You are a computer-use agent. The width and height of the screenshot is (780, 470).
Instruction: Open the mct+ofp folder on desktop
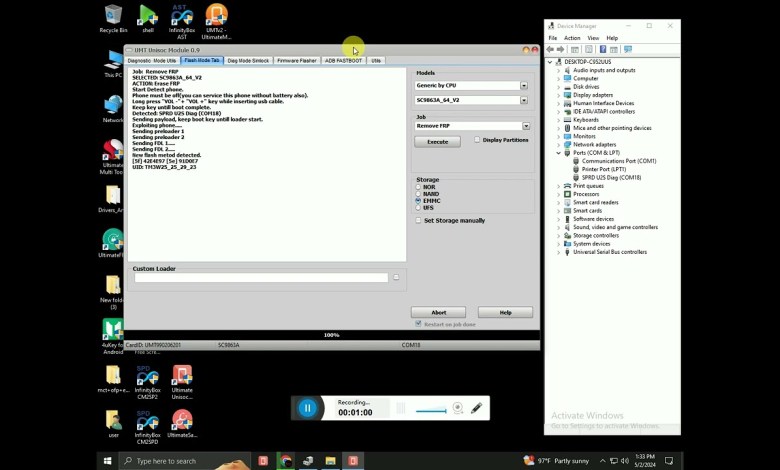click(113, 379)
